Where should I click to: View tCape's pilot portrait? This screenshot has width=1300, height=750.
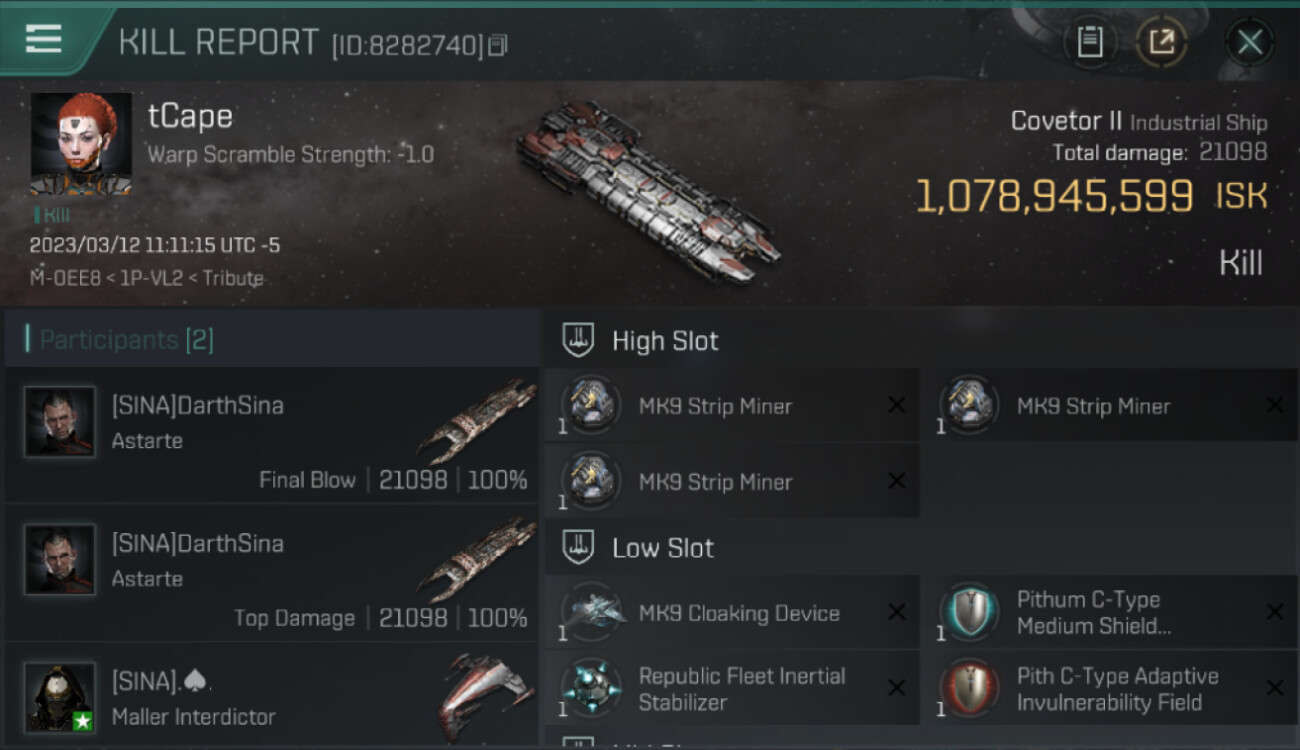81,143
